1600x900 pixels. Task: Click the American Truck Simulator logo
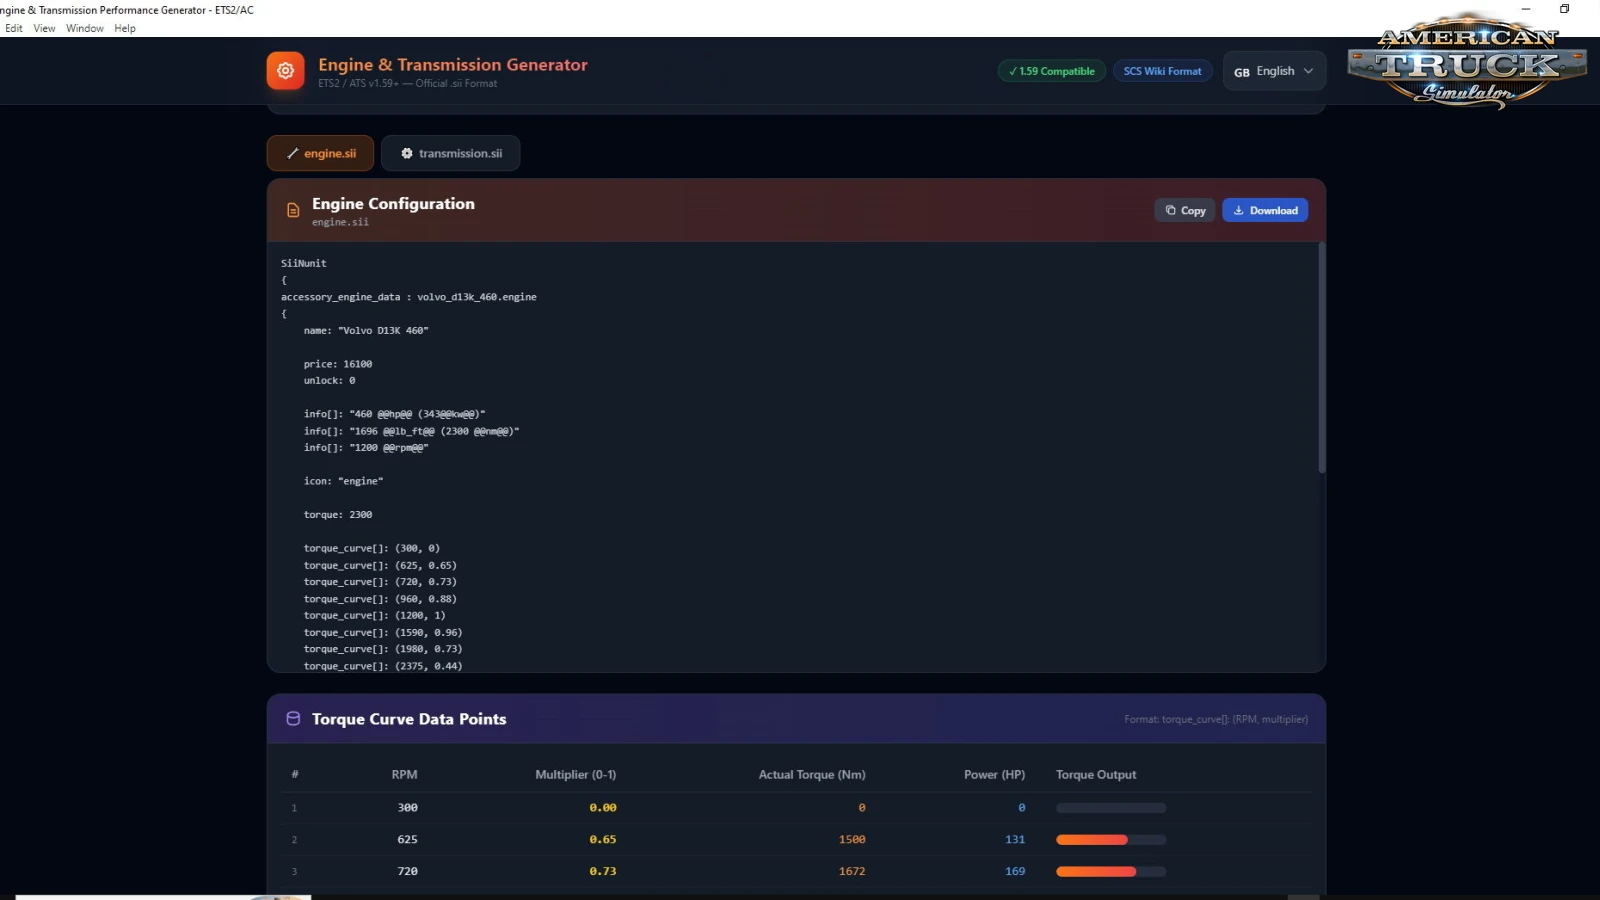click(x=1467, y=61)
